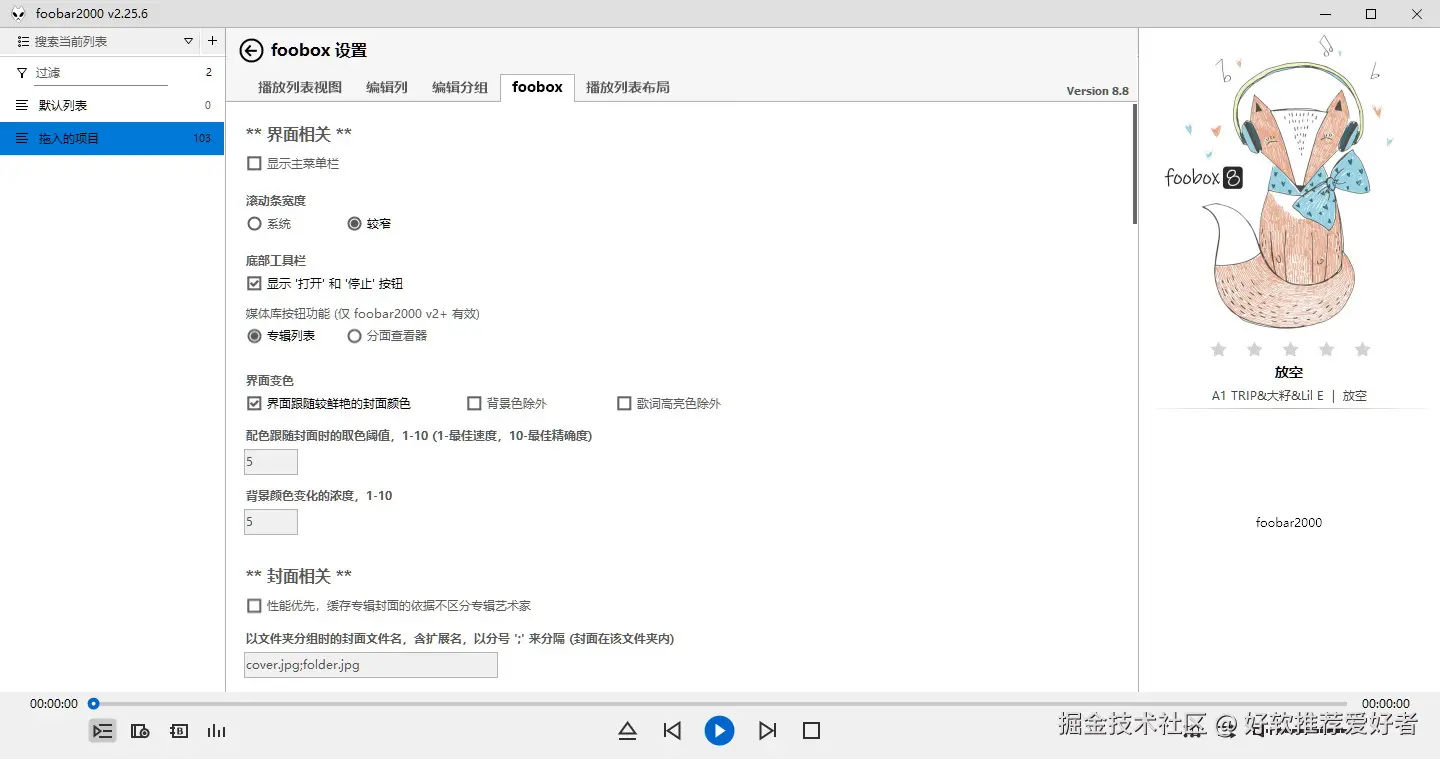The image size is (1440, 759).
Task: Click the foobar2000 alien icon in title bar
Action: click(18, 13)
